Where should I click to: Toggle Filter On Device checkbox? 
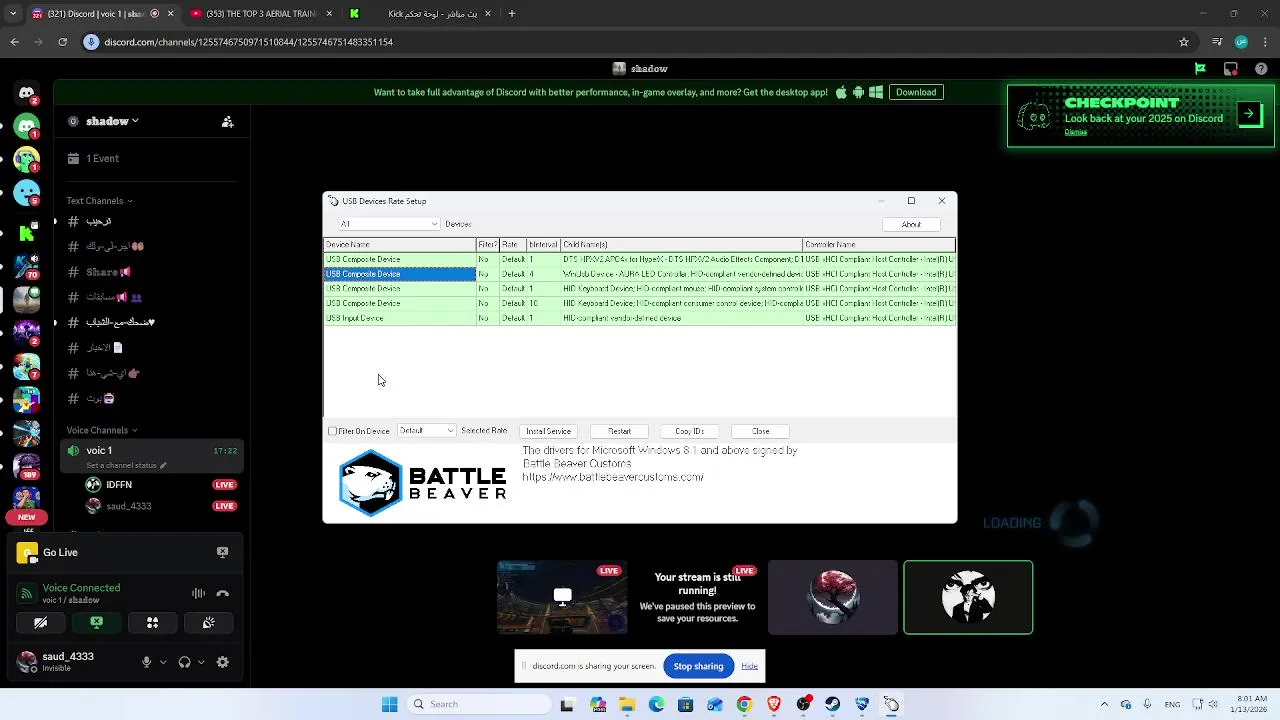[x=333, y=431]
